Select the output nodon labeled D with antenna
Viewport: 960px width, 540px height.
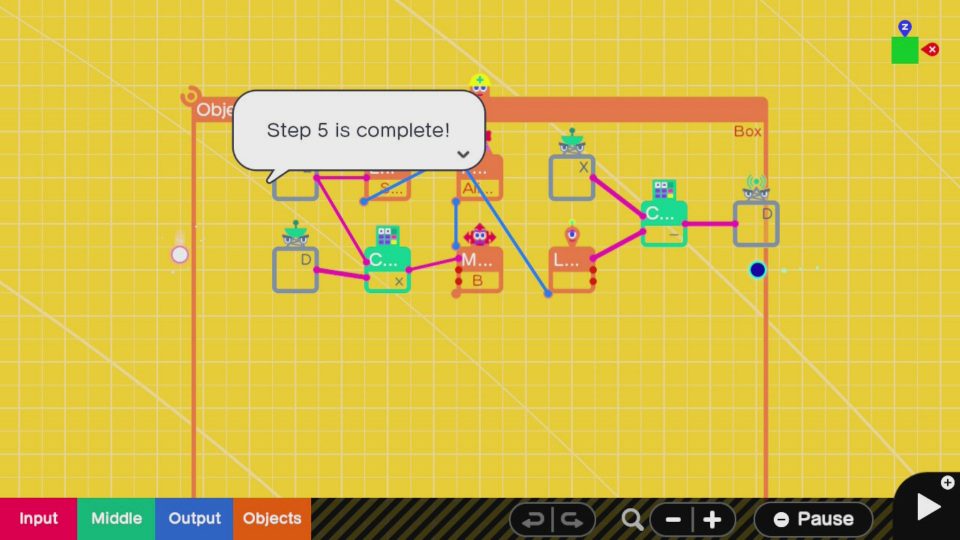point(757,223)
